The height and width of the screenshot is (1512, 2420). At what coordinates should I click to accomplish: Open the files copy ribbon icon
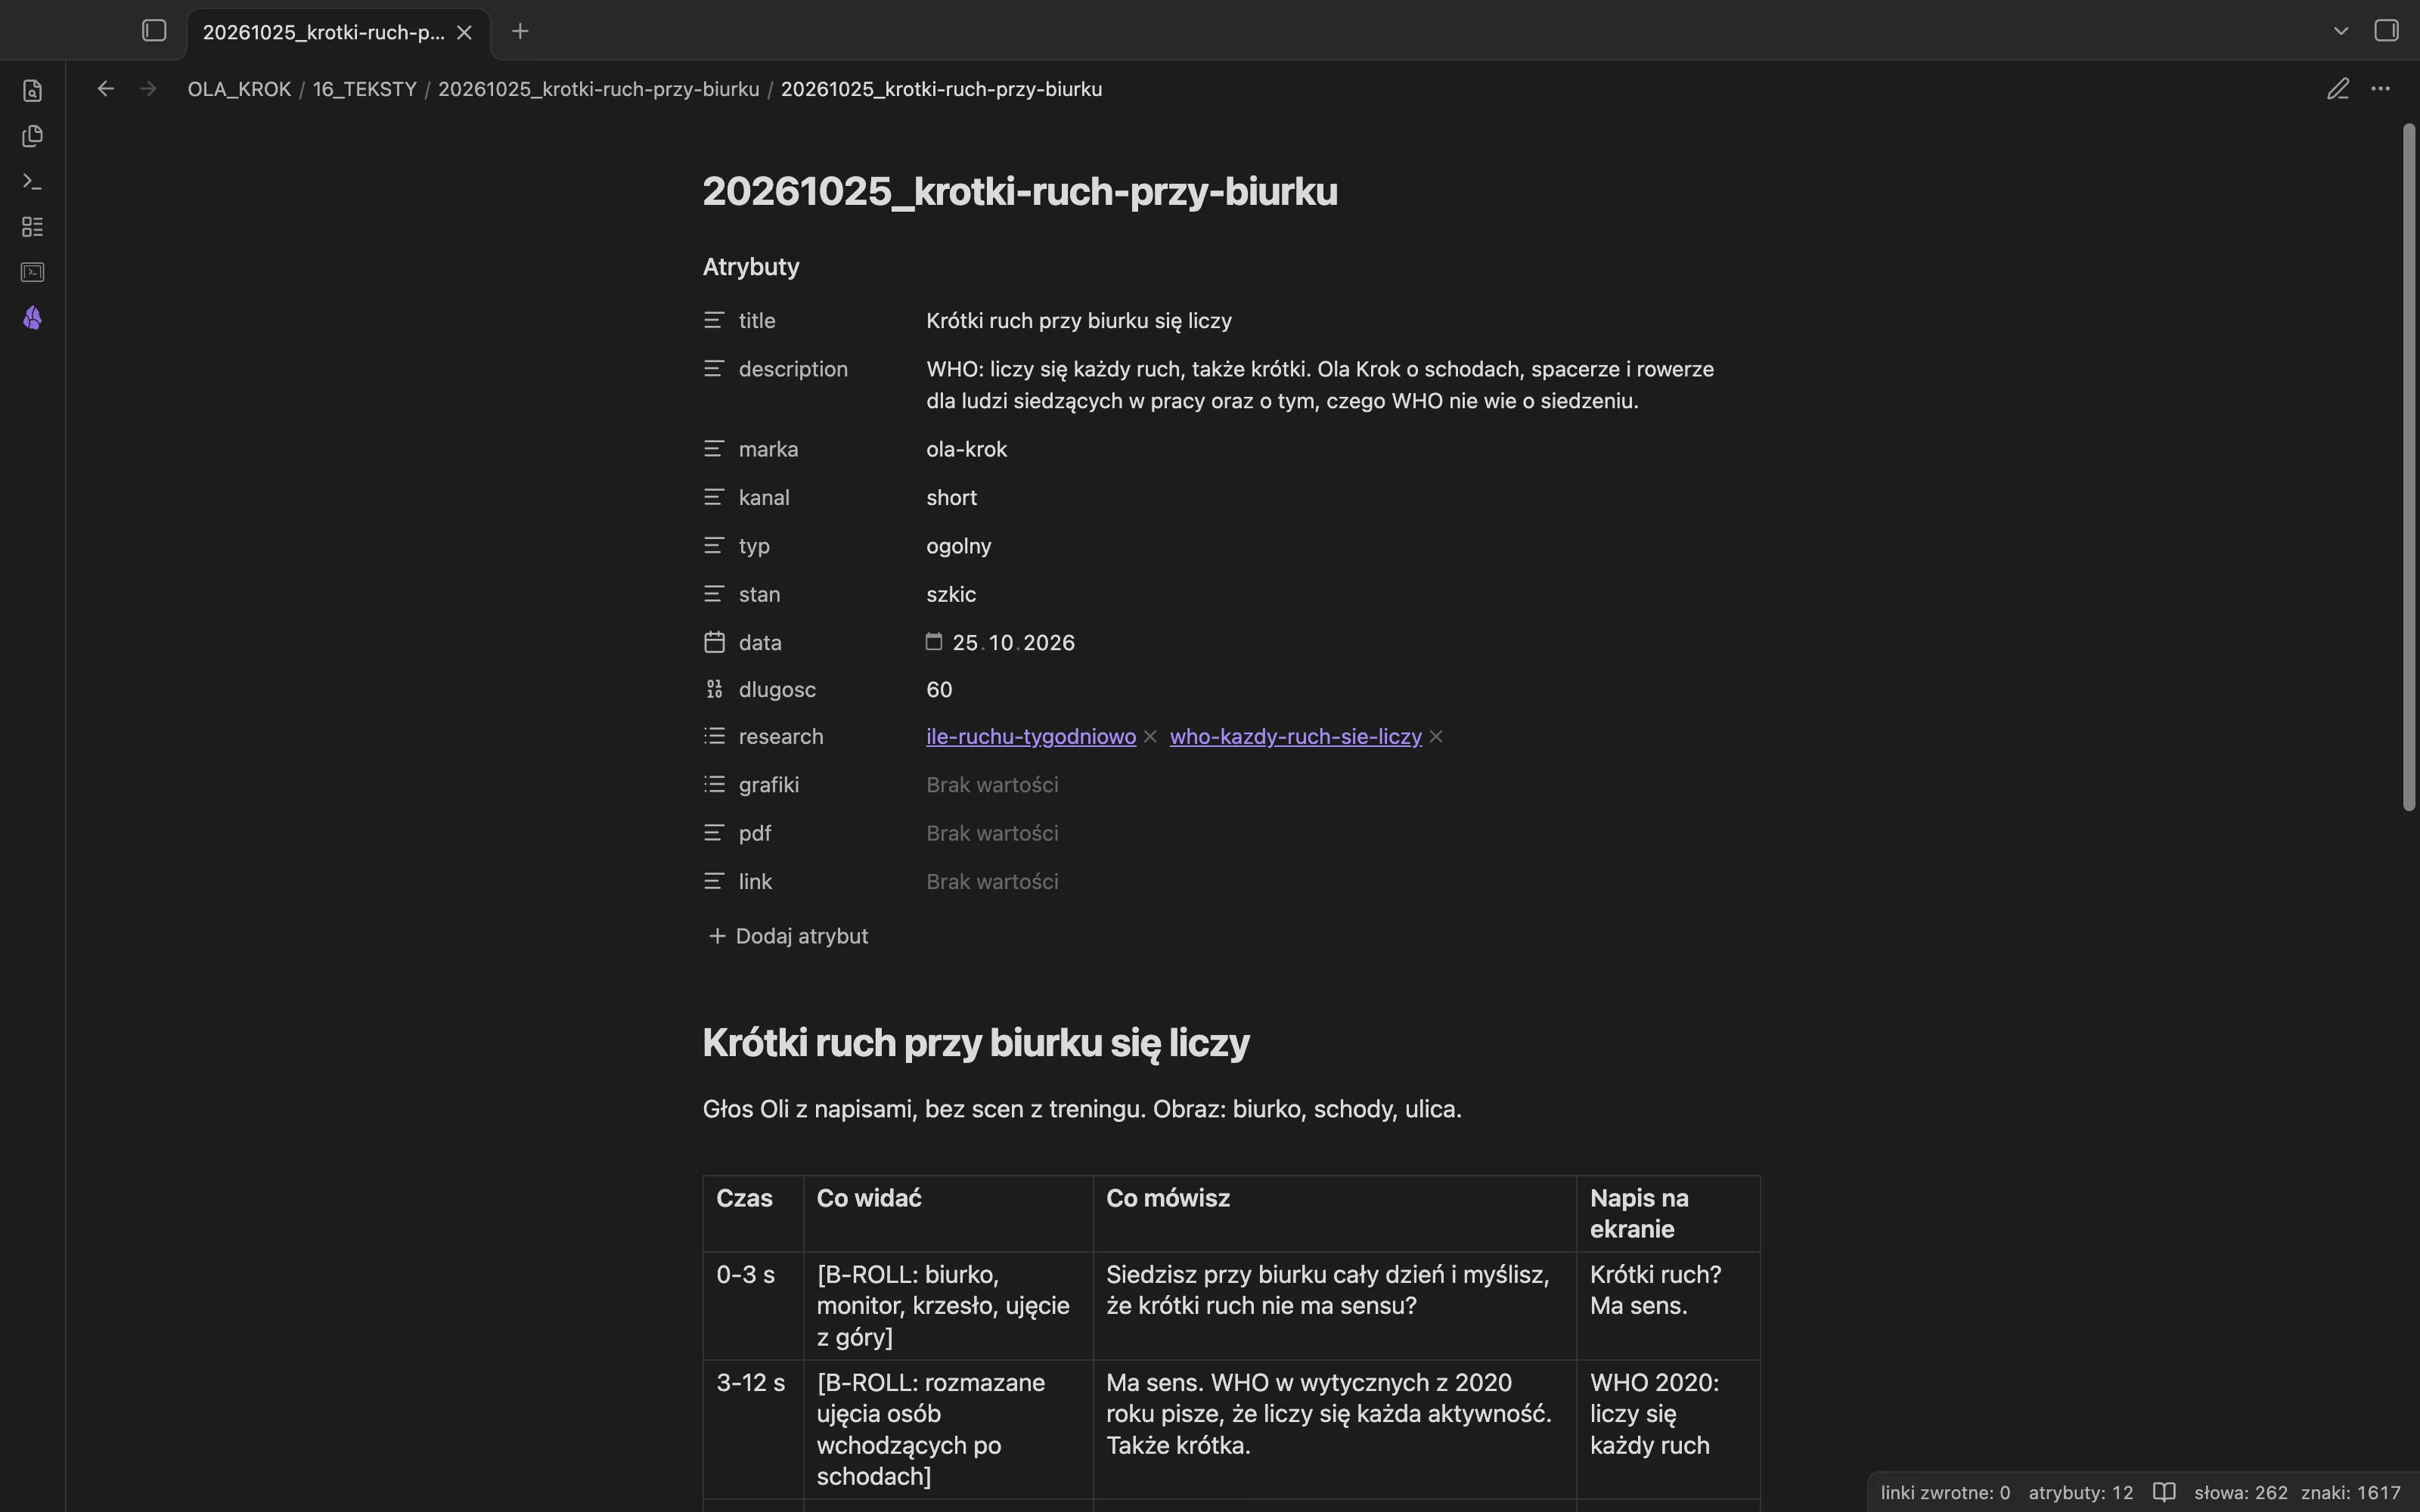tap(32, 136)
